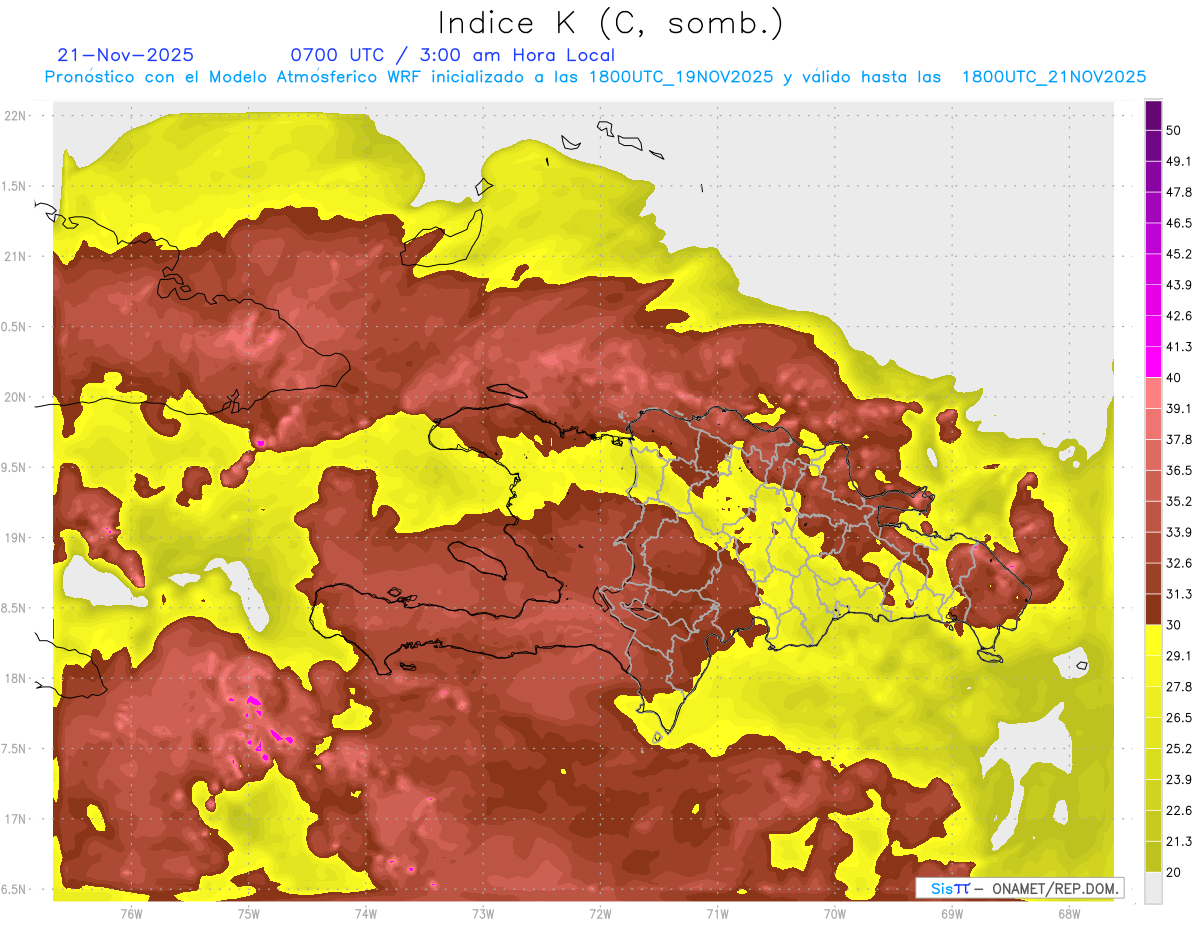Click the '75W' longitude label
Screen dimensions: 1200x927
[x=248, y=914]
